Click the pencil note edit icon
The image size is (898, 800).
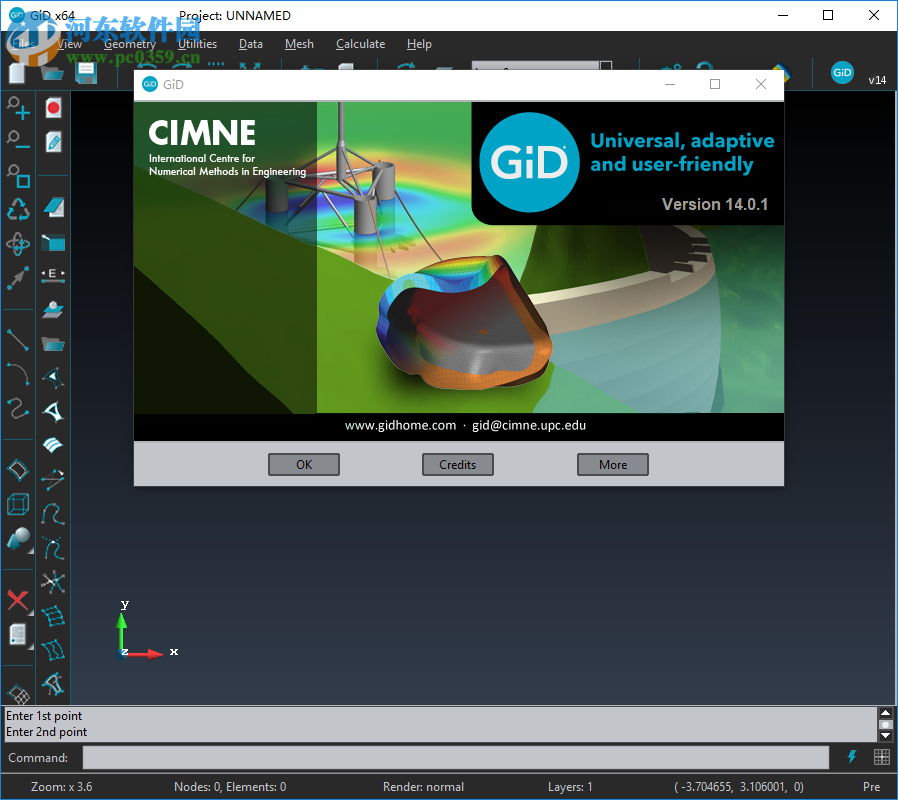(x=53, y=142)
